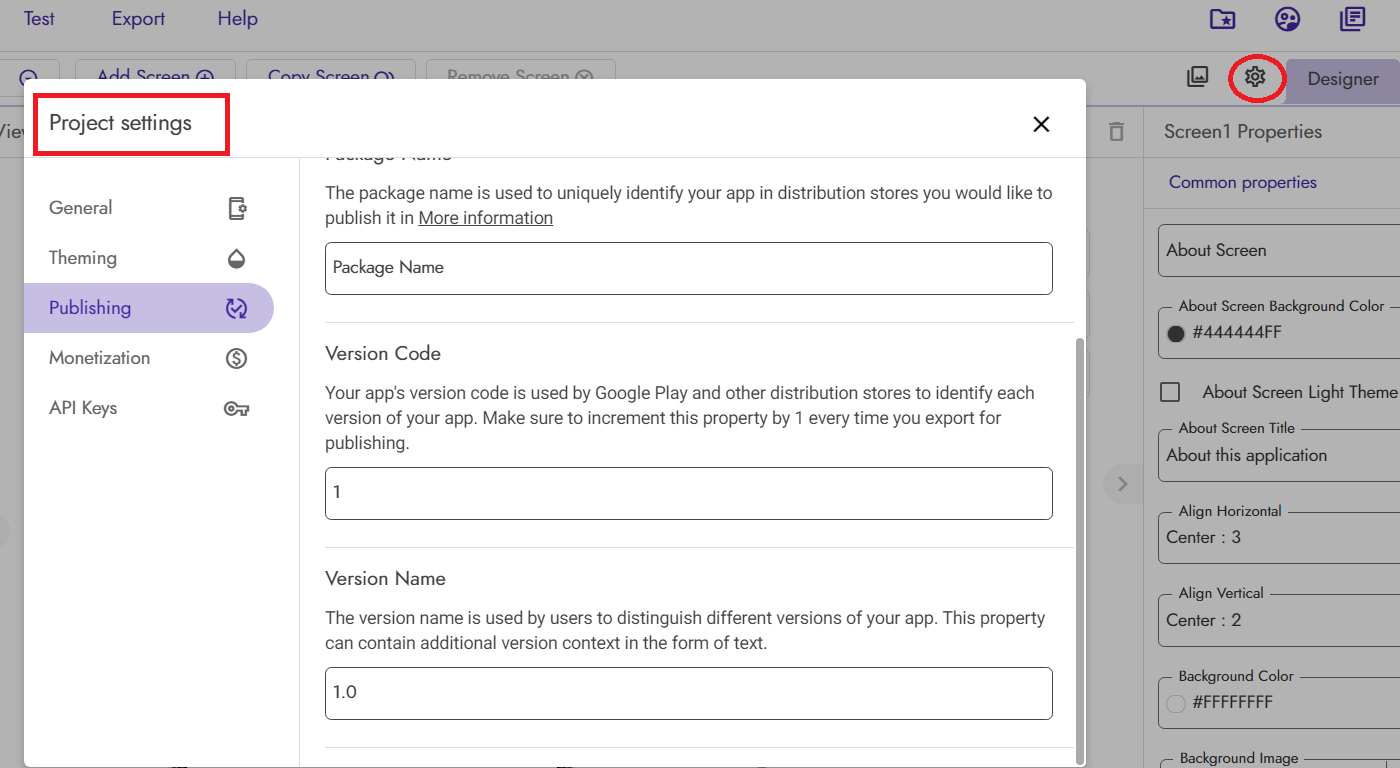This screenshot has height=768, width=1400.
Task: Expand the Align Horizontal dropdown
Action: pyautogui.click(x=1280, y=537)
